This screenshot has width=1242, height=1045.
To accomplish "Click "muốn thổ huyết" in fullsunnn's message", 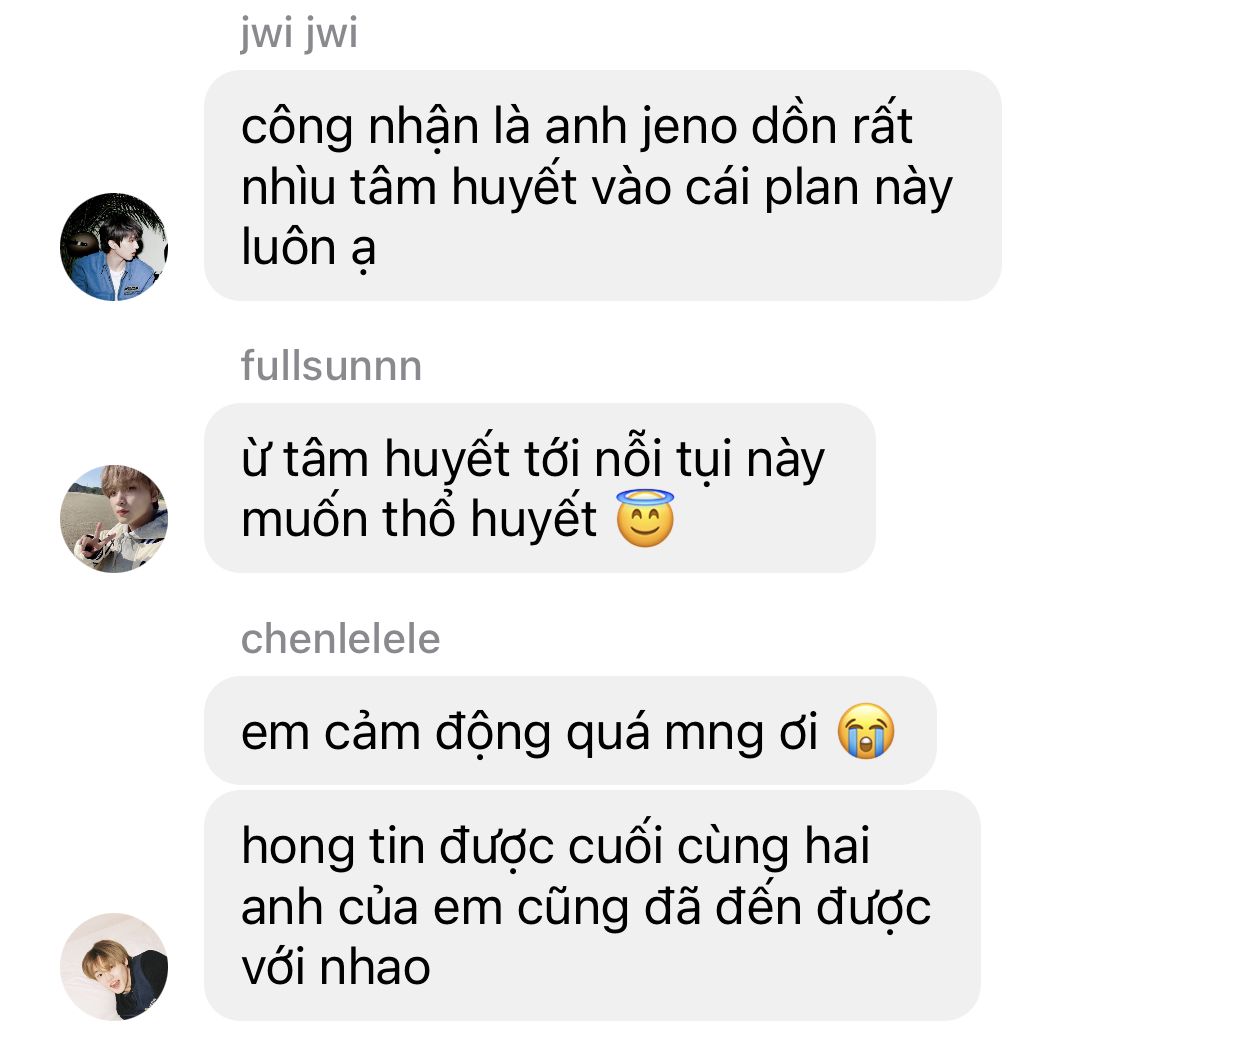I will coord(419,520).
